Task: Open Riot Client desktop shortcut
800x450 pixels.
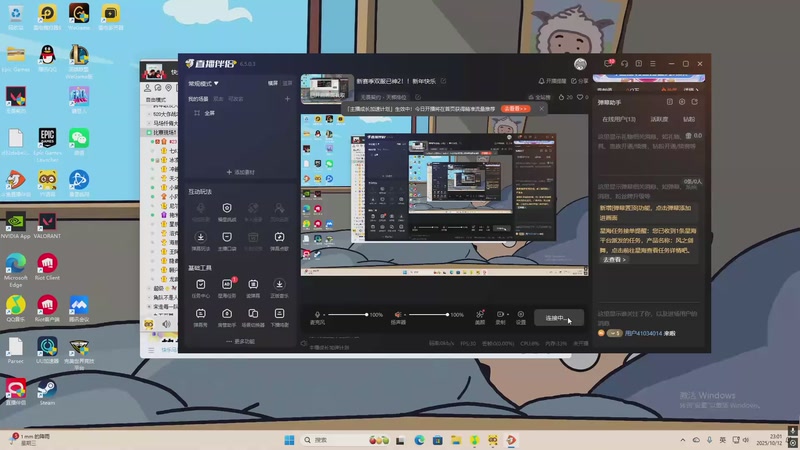Action: 47,267
